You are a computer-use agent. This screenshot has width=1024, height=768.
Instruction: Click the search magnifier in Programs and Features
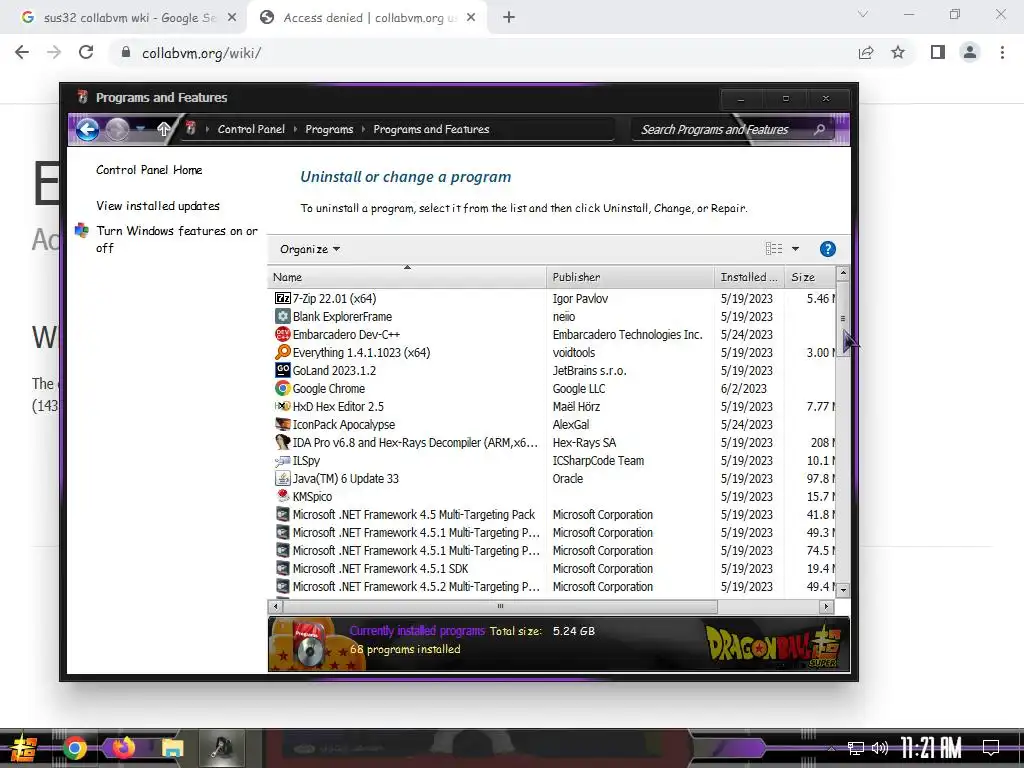tap(819, 129)
